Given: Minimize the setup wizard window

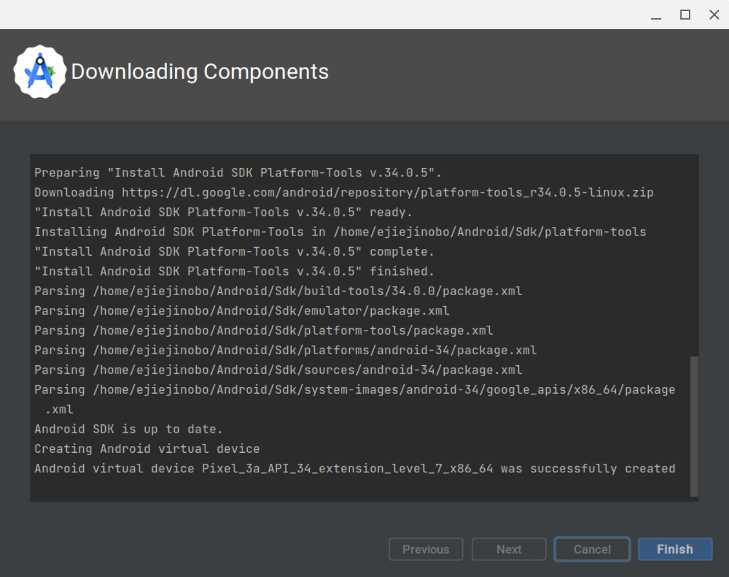Looking at the screenshot, I should (x=656, y=15).
